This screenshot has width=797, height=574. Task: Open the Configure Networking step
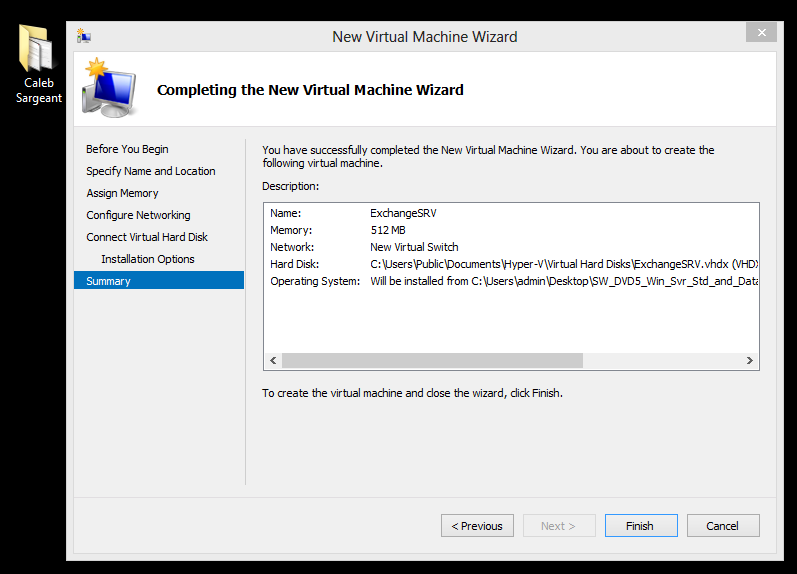pos(138,215)
